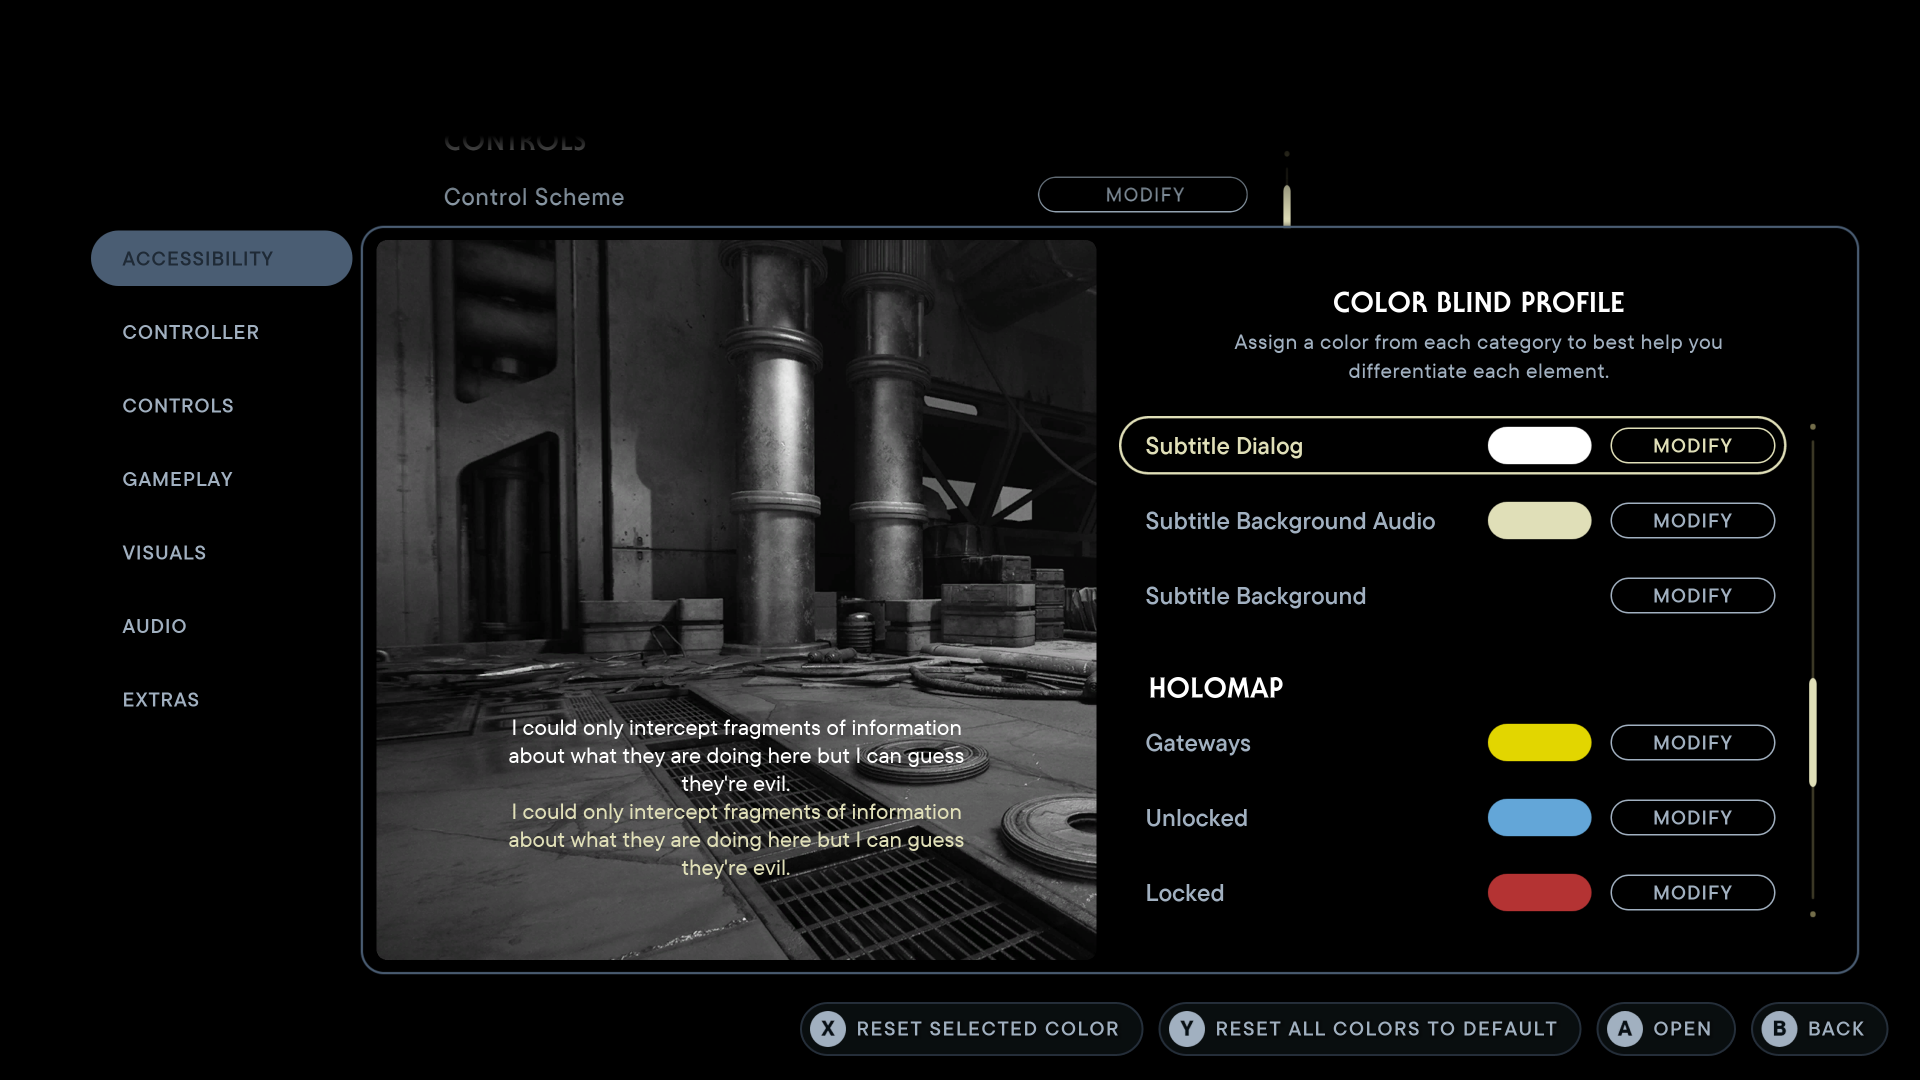Modify the Unlocked holomap color
Viewport: 1920px width, 1080px height.
1692,816
